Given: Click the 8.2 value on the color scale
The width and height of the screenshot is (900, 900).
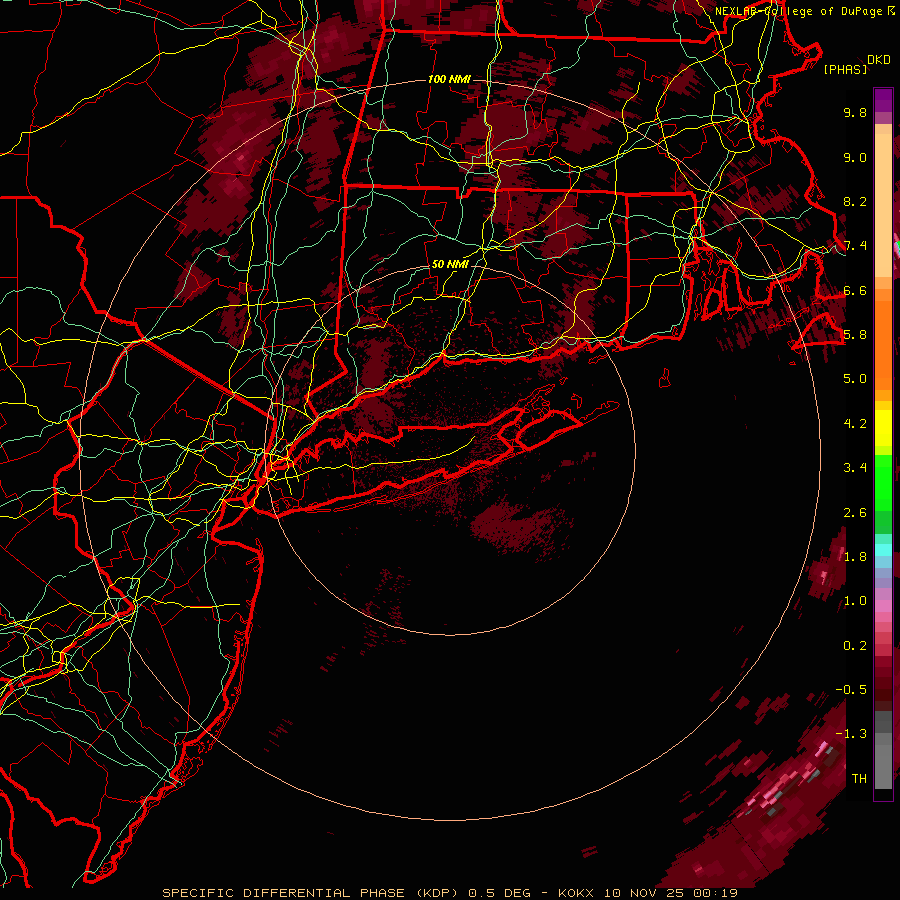Looking at the screenshot, I should (x=855, y=201).
